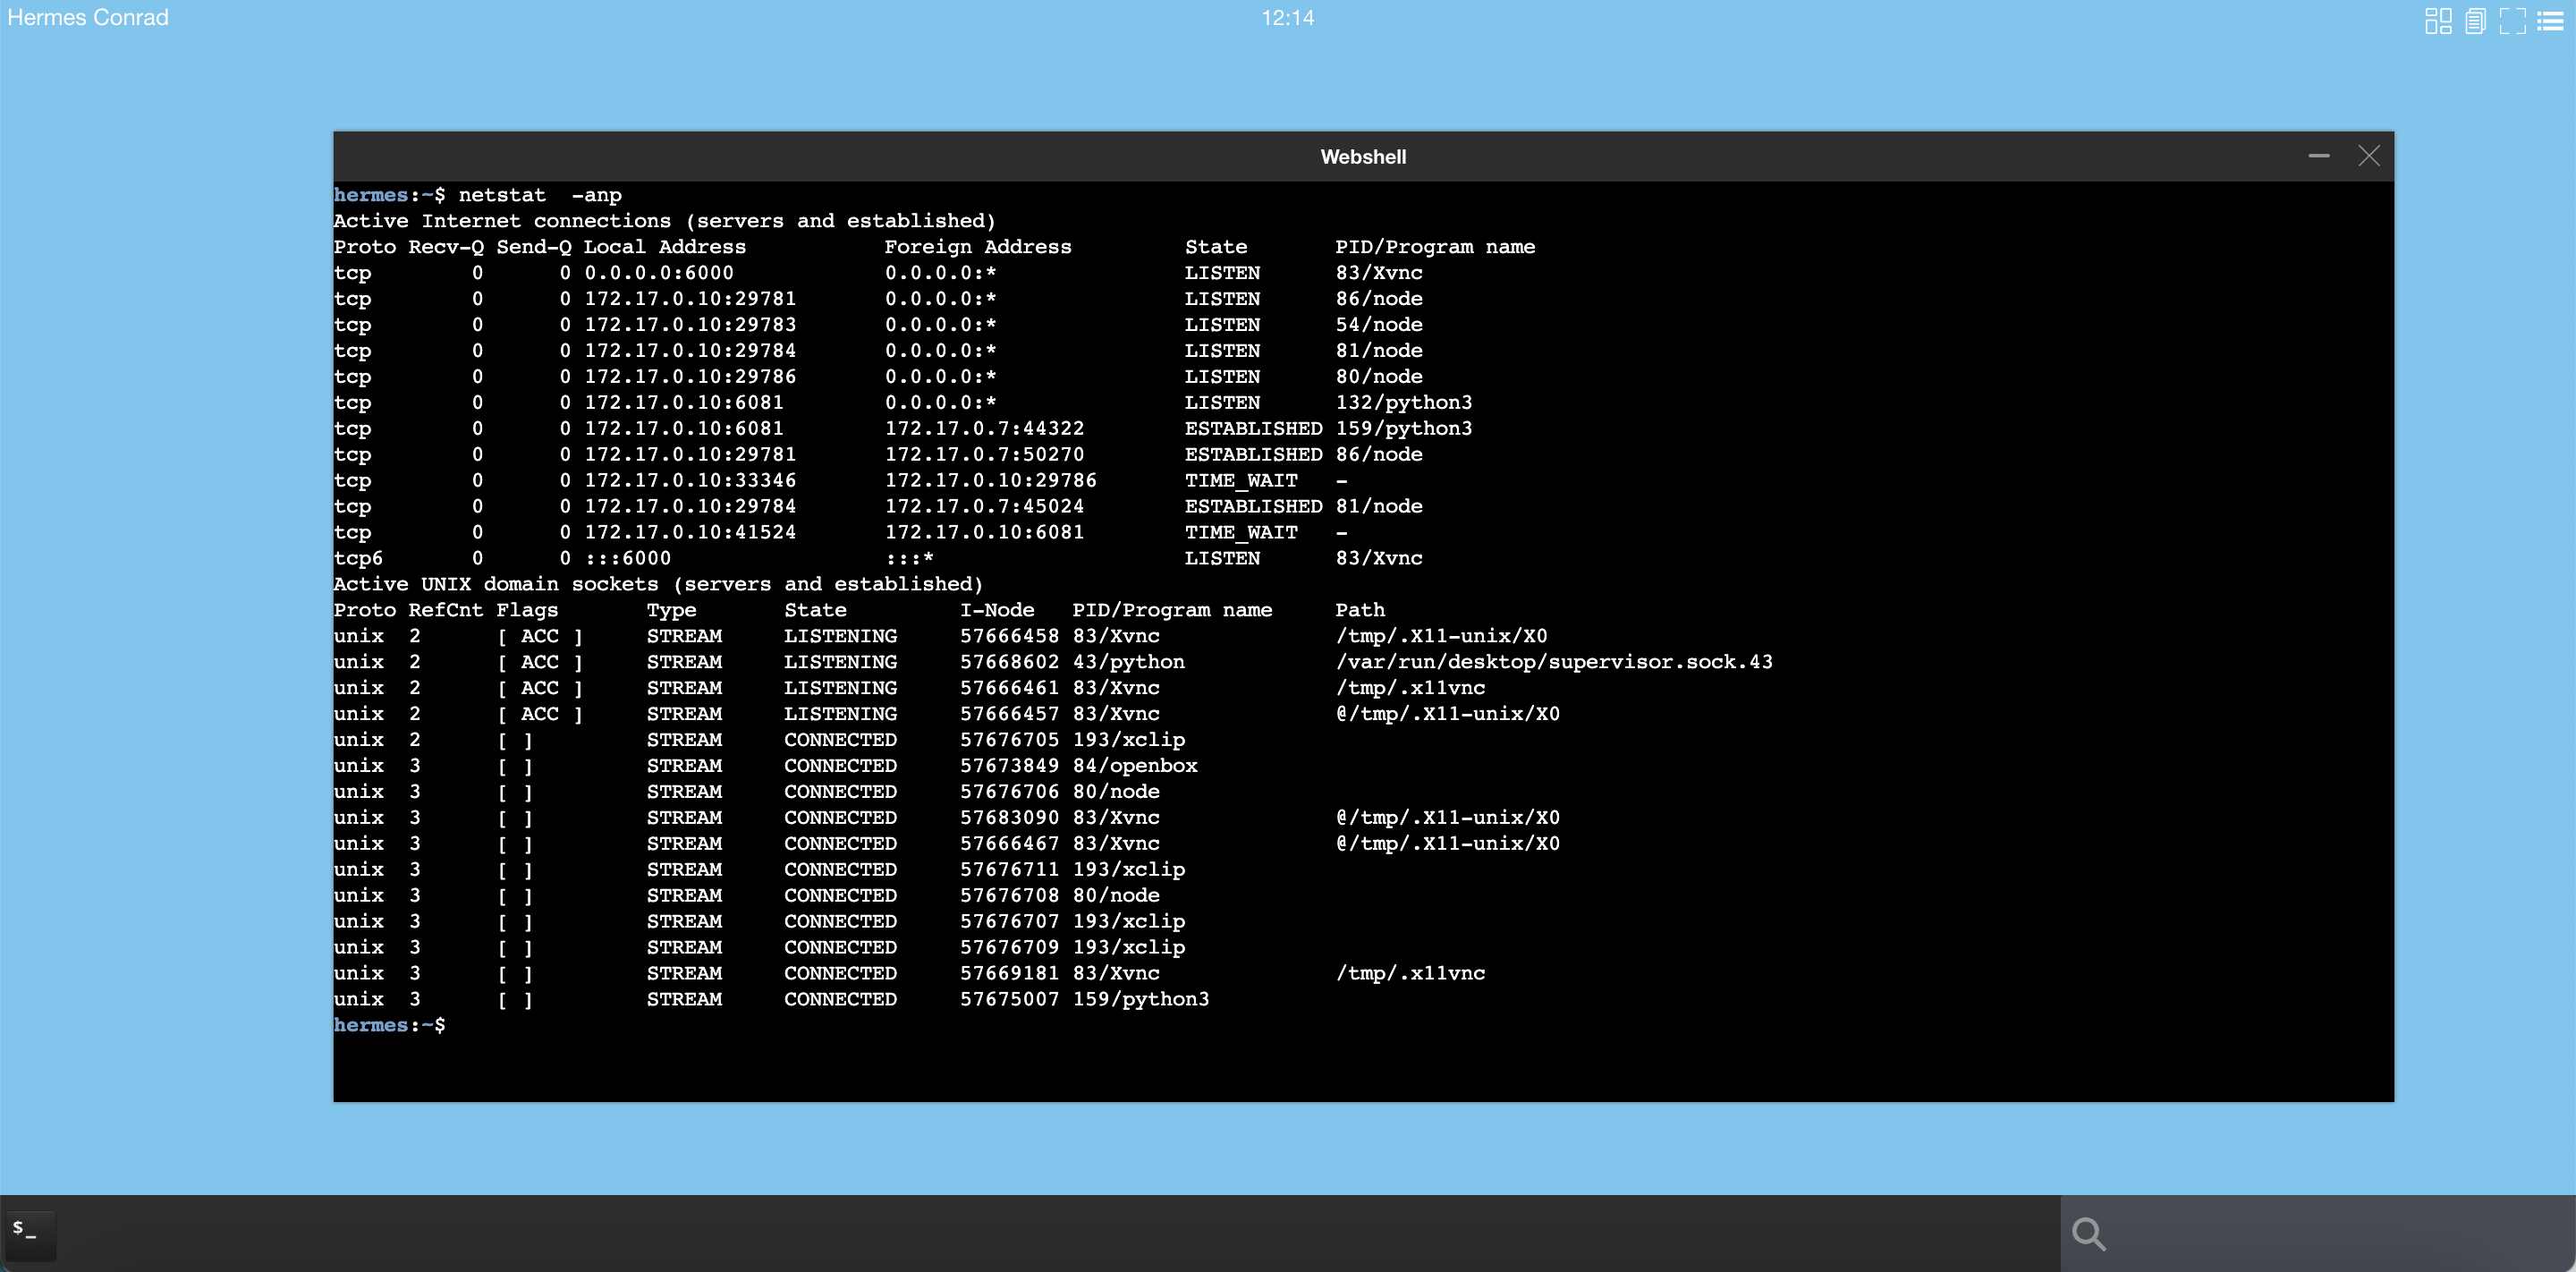Click inode '57676711'
The width and height of the screenshot is (2576, 1272).
click(1009, 871)
